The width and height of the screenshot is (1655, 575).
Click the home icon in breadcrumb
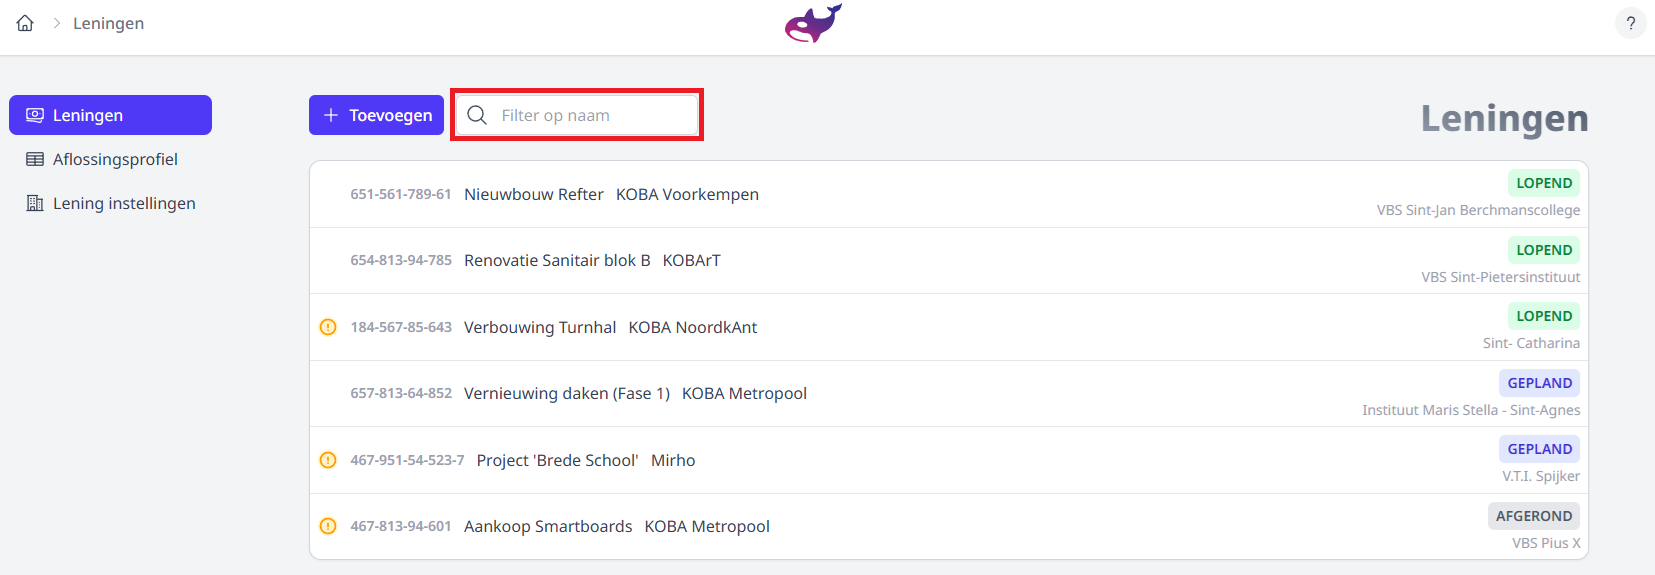[x=25, y=23]
